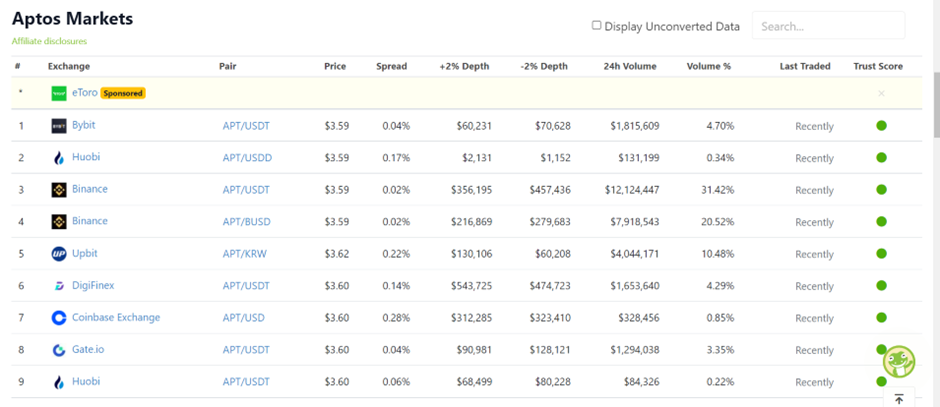The height and width of the screenshot is (407, 940).
Task: Sort by the Trust Score column header
Action: point(878,67)
